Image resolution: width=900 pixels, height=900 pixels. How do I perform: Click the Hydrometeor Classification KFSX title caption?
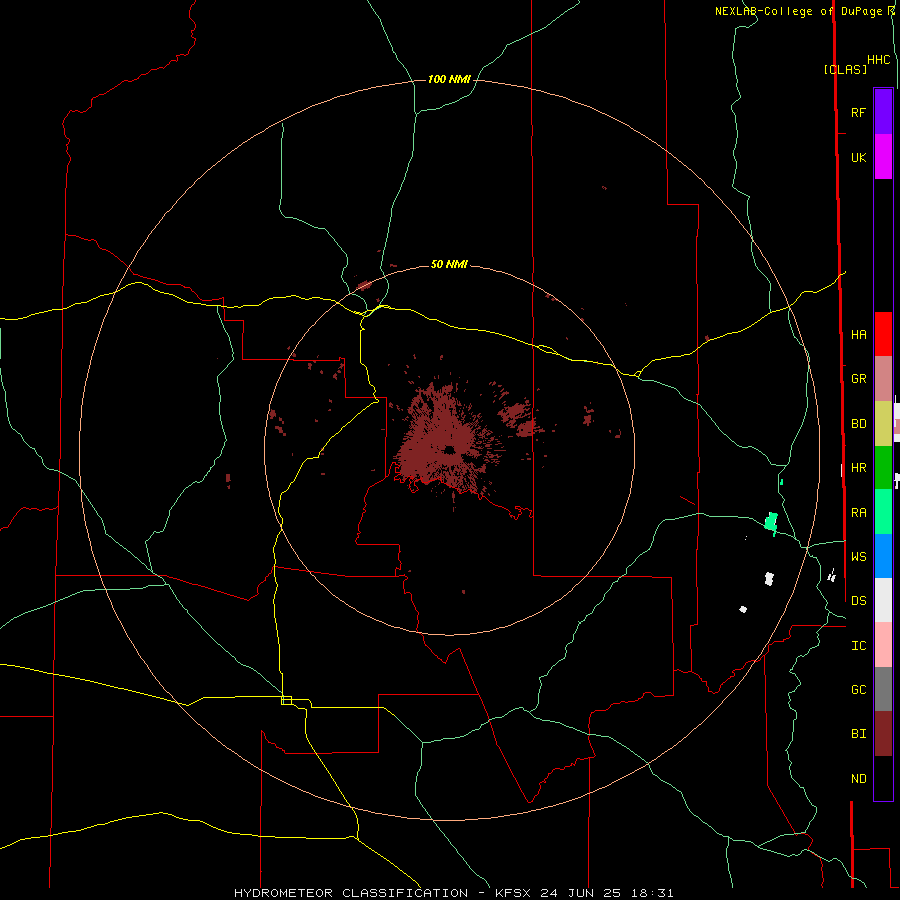tap(453, 893)
